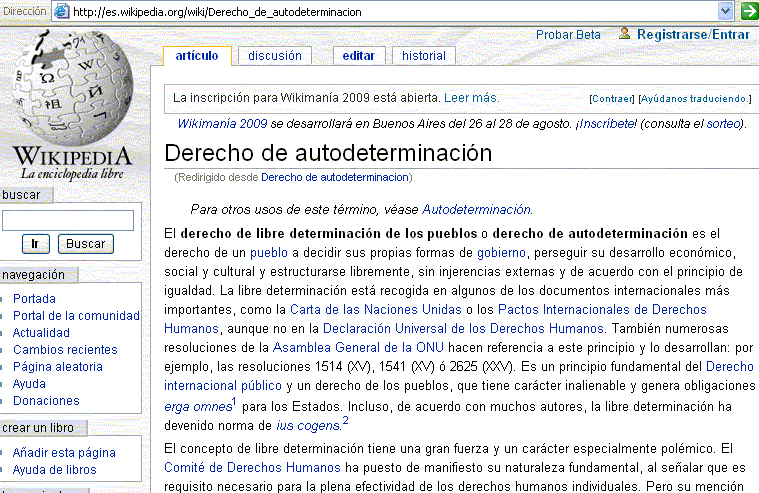Image resolution: width=759 pixels, height=493 pixels.
Task: Open the Donaciones link
Action: coord(46,401)
